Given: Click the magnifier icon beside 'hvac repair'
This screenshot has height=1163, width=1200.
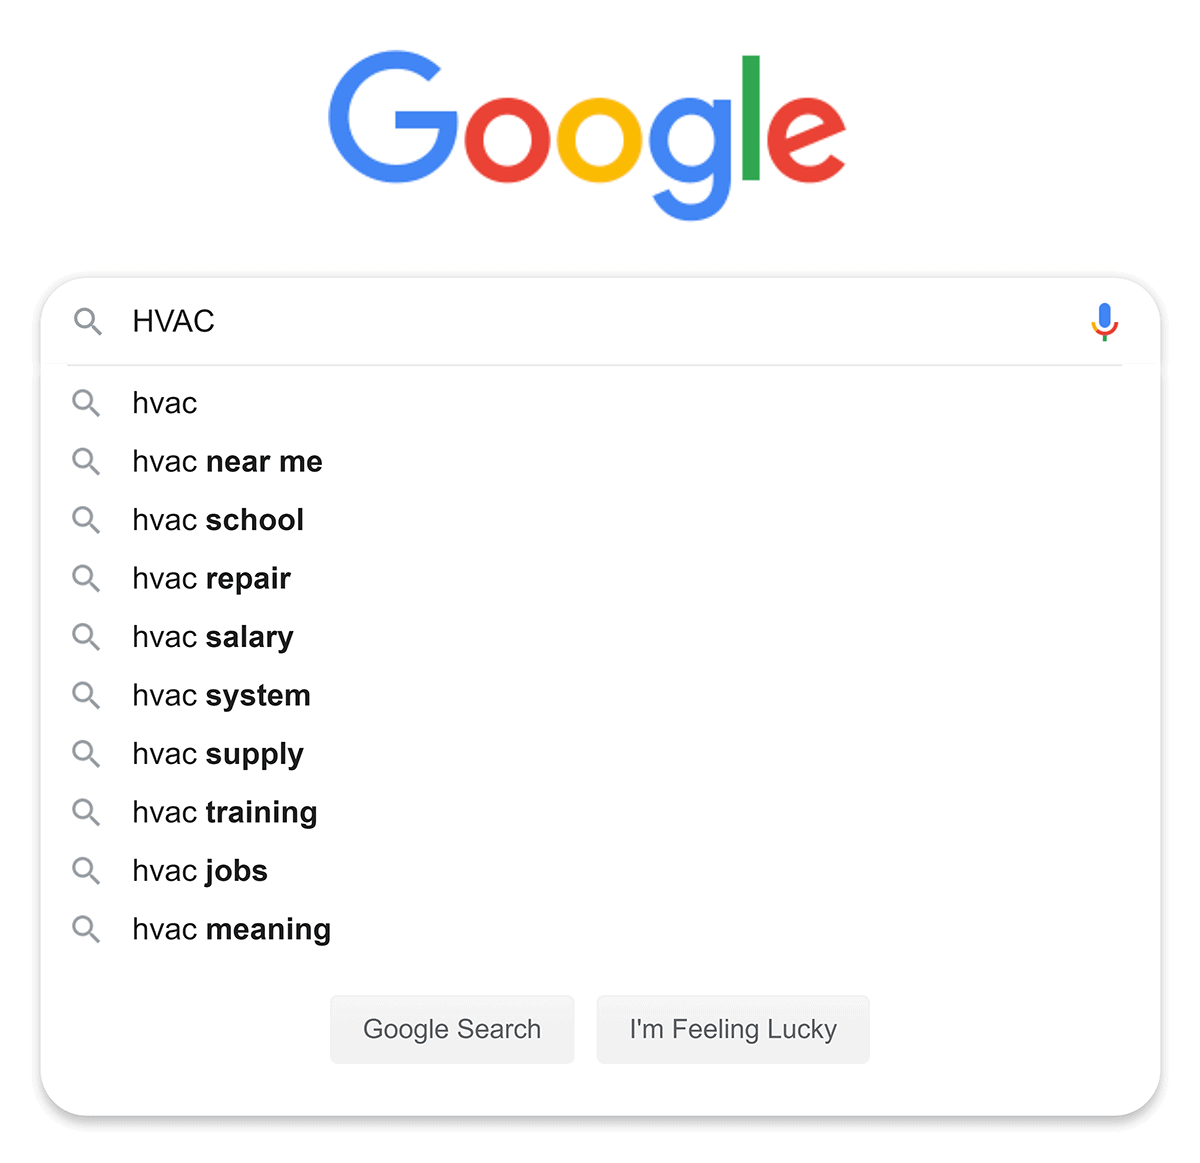Looking at the screenshot, I should tap(87, 579).
